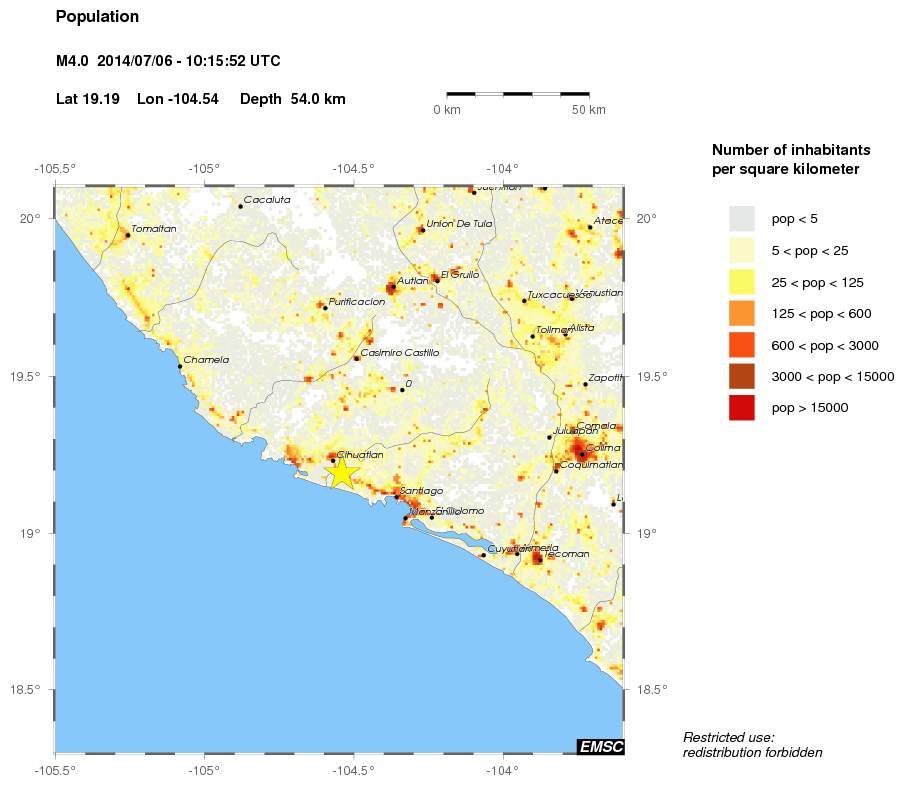This screenshot has width=904, height=785.
Task: Click the 'Depth 54.0 km' value
Action: tap(293, 99)
